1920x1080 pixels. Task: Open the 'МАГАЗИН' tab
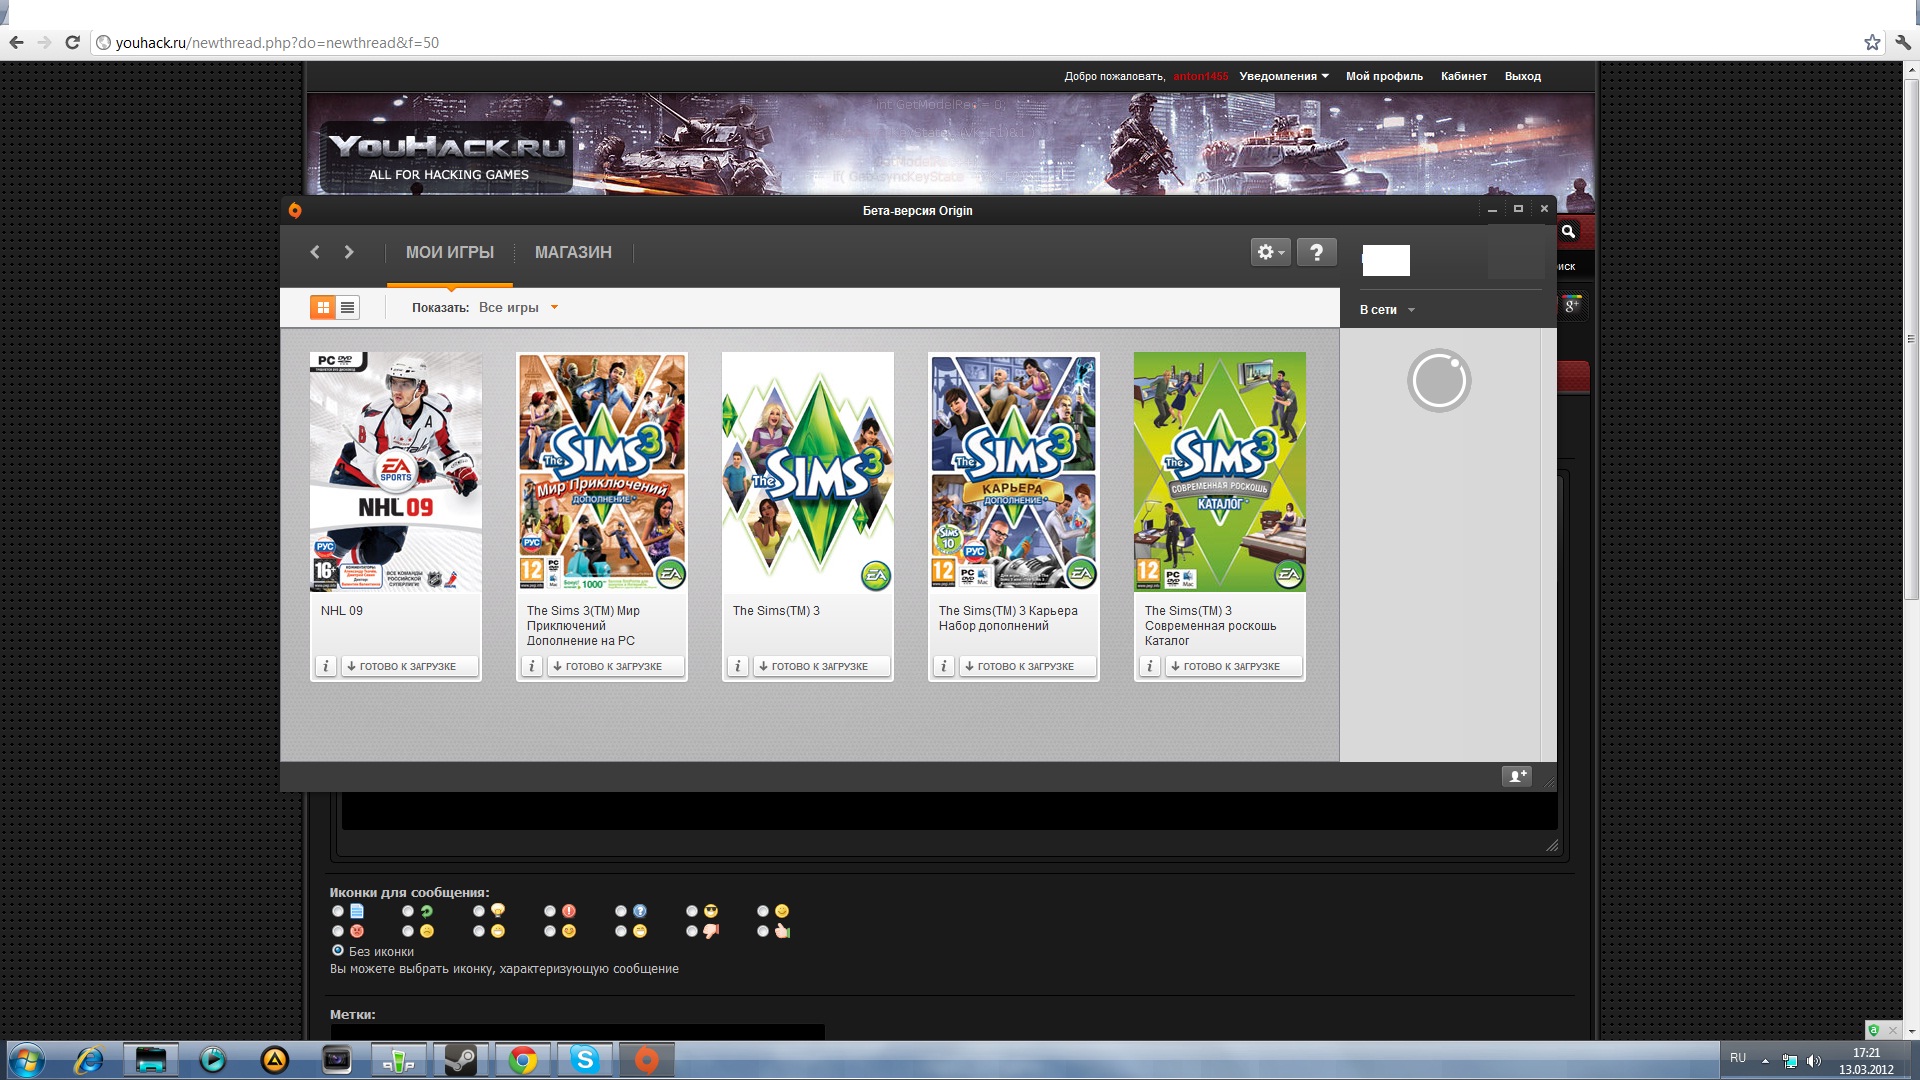click(573, 253)
